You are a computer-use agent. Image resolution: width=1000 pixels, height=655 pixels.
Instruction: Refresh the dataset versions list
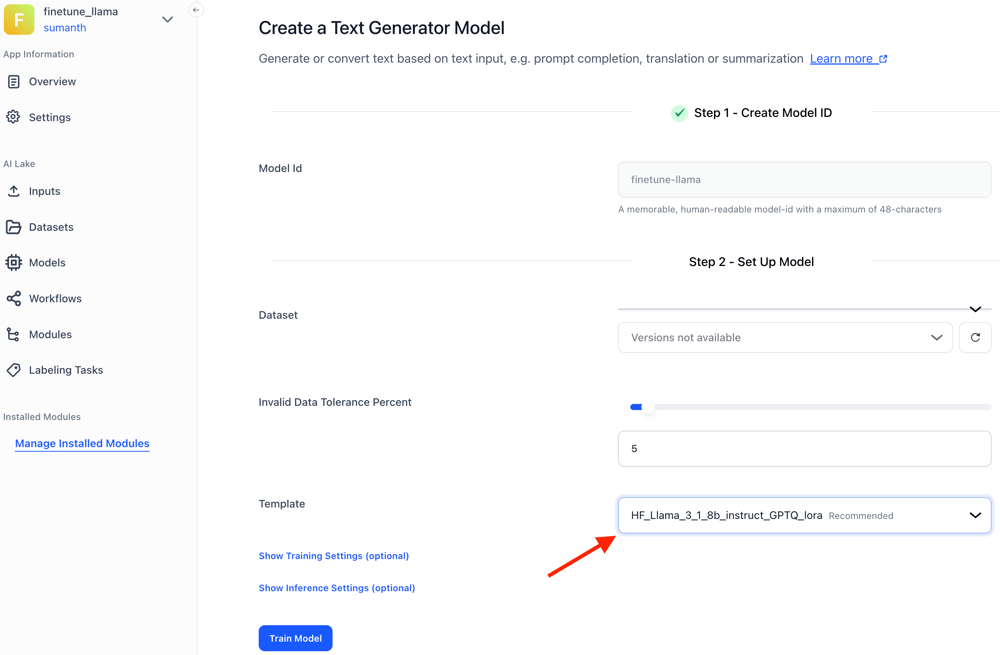[975, 338]
